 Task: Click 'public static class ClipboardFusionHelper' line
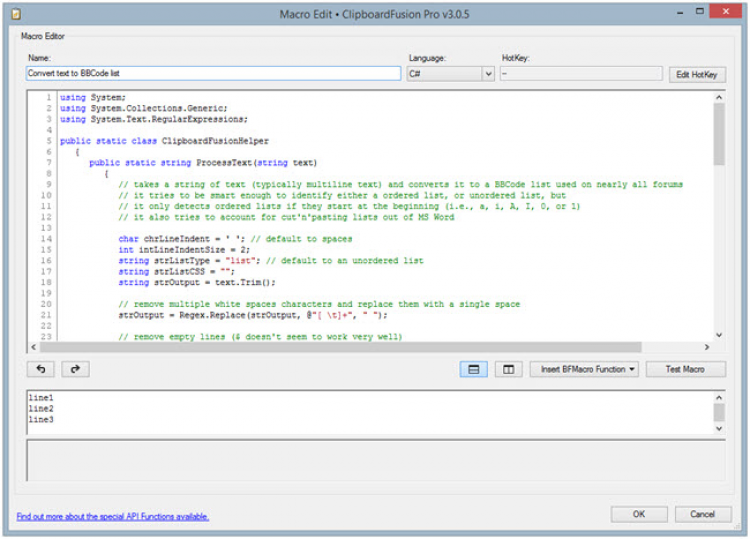click(164, 141)
